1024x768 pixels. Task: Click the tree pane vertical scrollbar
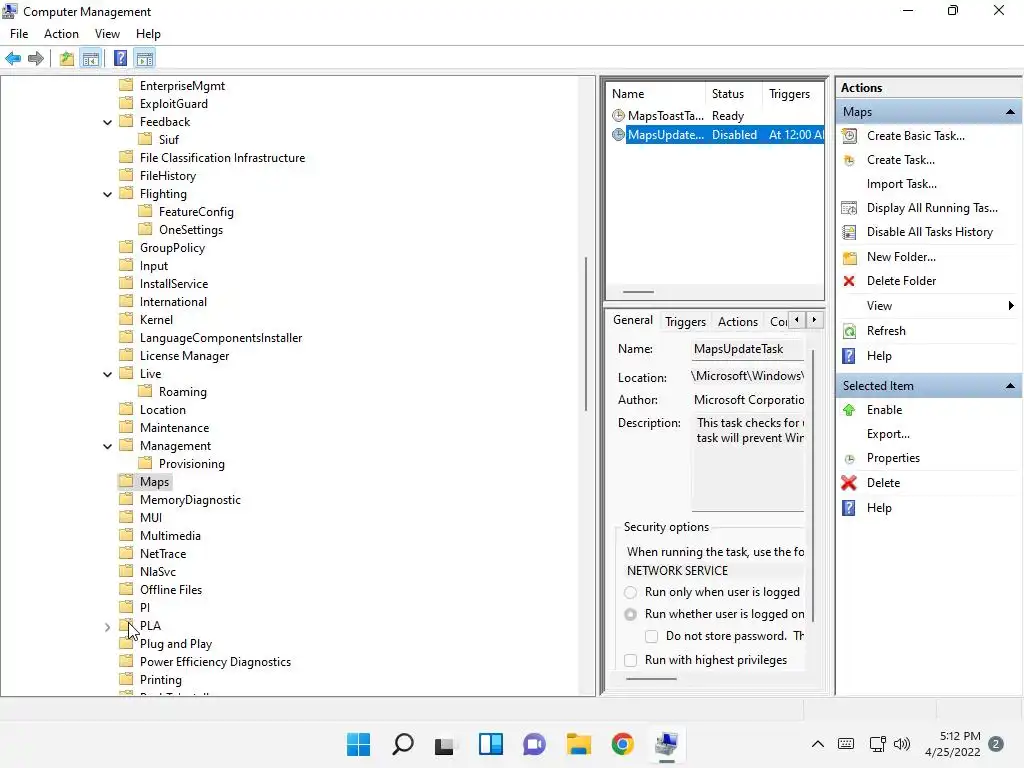(x=586, y=333)
